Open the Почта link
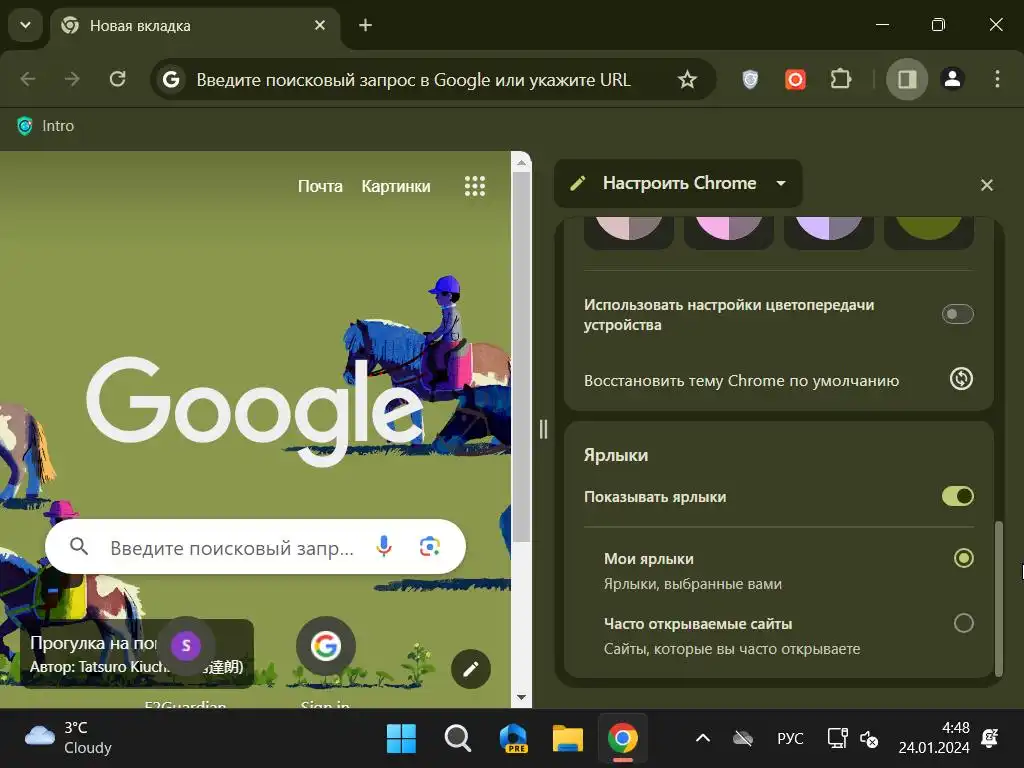This screenshot has width=1024, height=768. (320, 186)
